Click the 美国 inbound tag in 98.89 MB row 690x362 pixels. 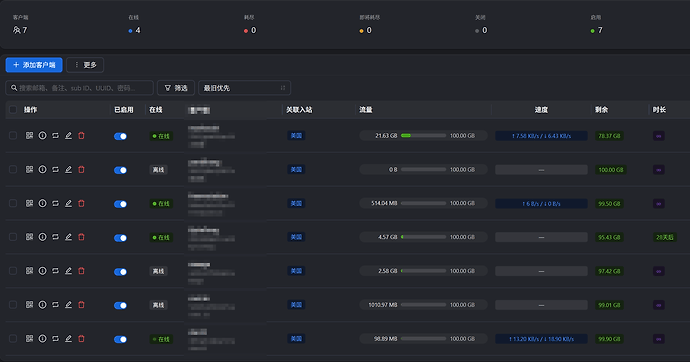[x=296, y=339]
